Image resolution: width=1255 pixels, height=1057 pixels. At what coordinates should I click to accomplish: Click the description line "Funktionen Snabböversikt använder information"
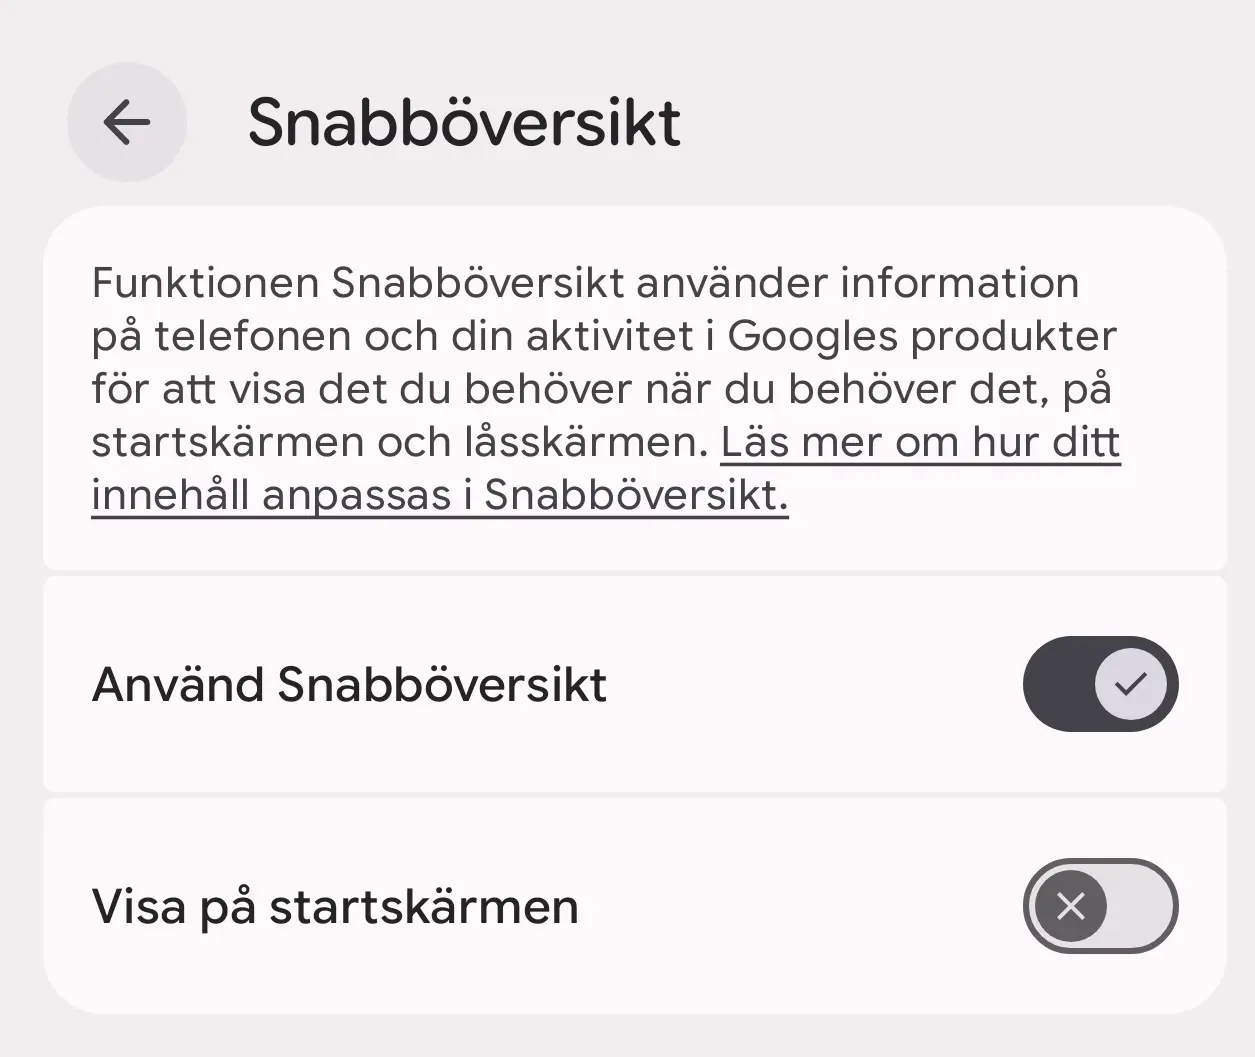tap(585, 283)
